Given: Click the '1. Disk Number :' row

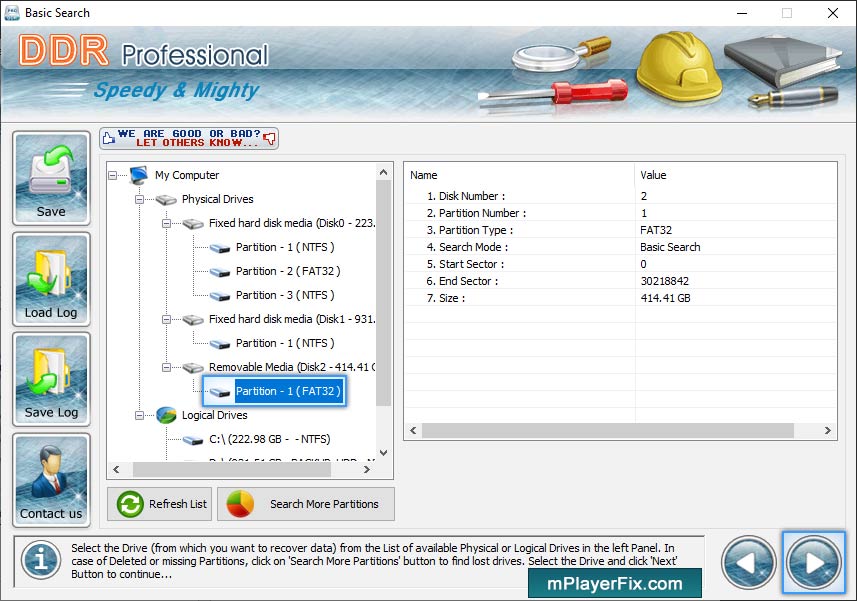Looking at the screenshot, I should [621, 196].
